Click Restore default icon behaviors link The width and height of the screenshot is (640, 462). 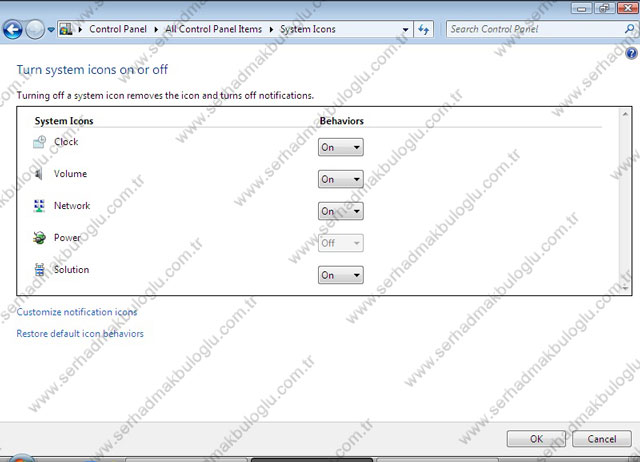tap(80, 333)
